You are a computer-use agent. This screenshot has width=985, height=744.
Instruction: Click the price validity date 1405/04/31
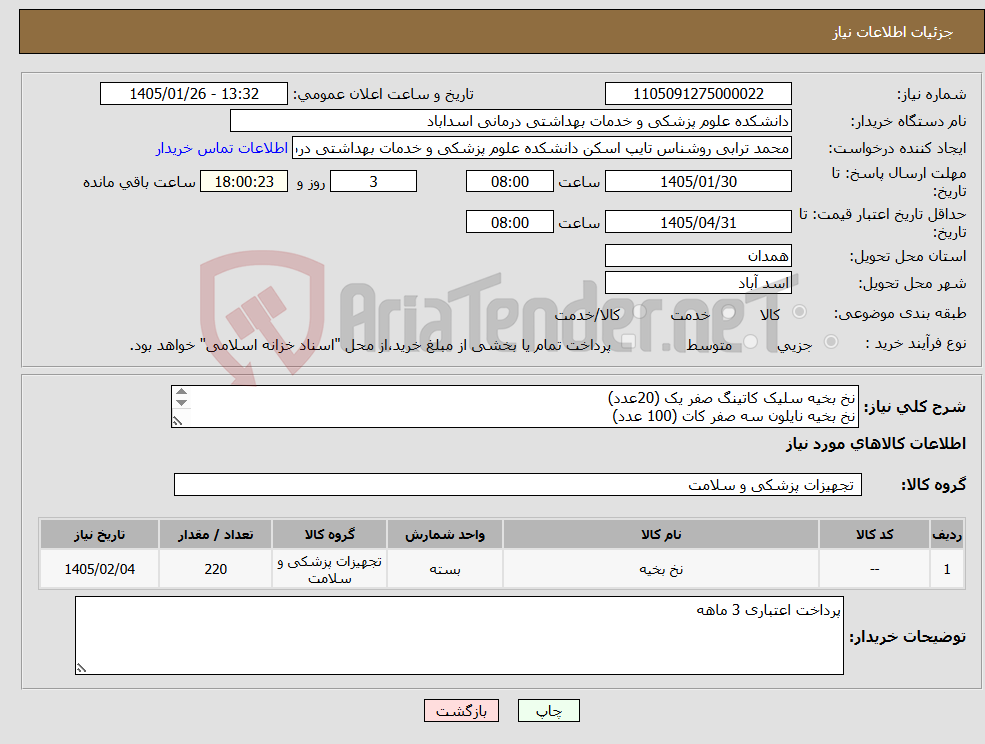coord(698,222)
